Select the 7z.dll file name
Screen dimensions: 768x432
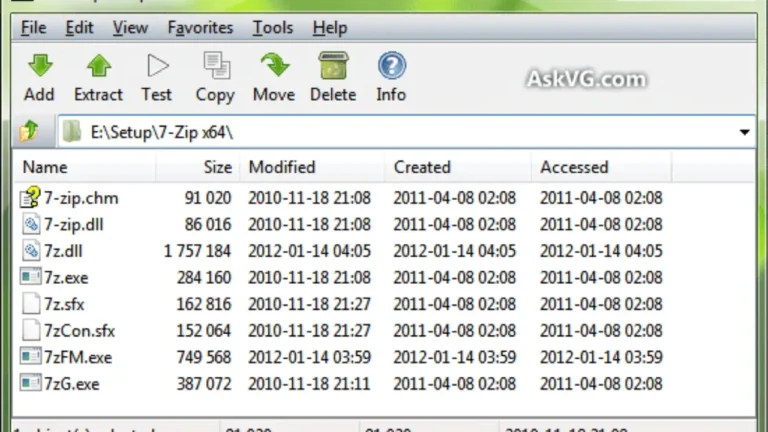(63, 251)
